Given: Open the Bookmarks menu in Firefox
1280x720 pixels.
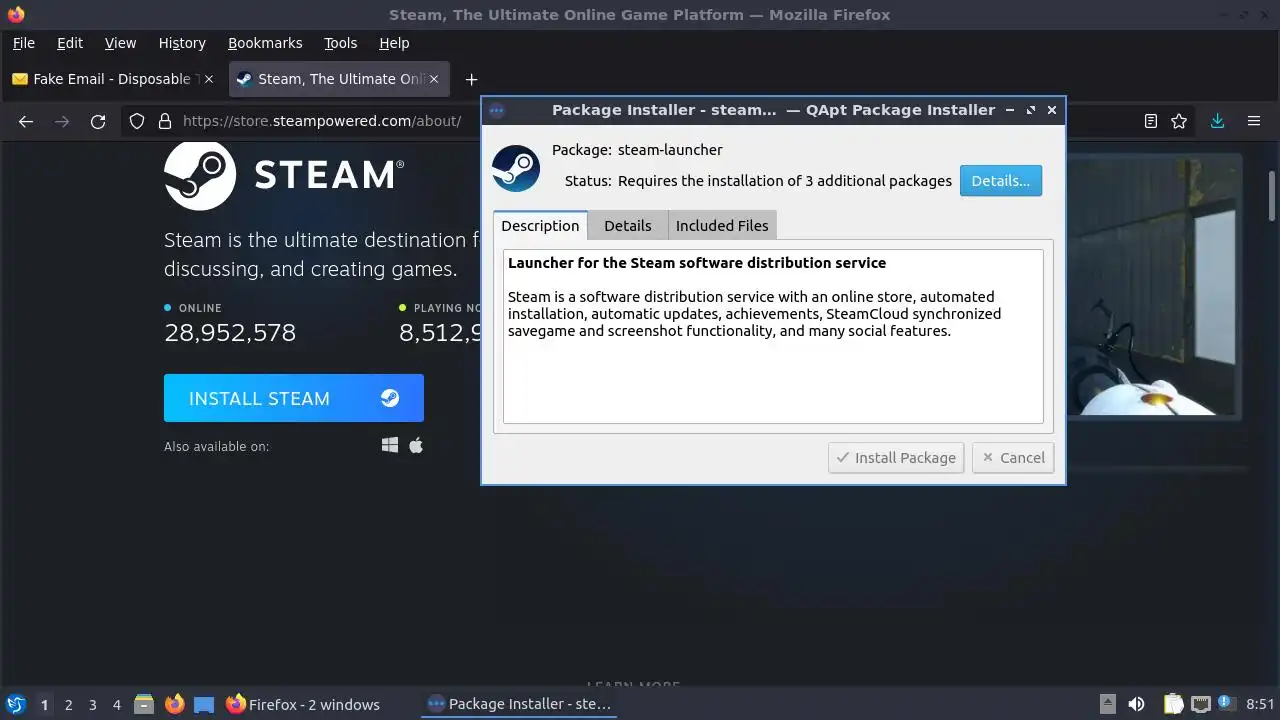Looking at the screenshot, I should click(x=265, y=43).
